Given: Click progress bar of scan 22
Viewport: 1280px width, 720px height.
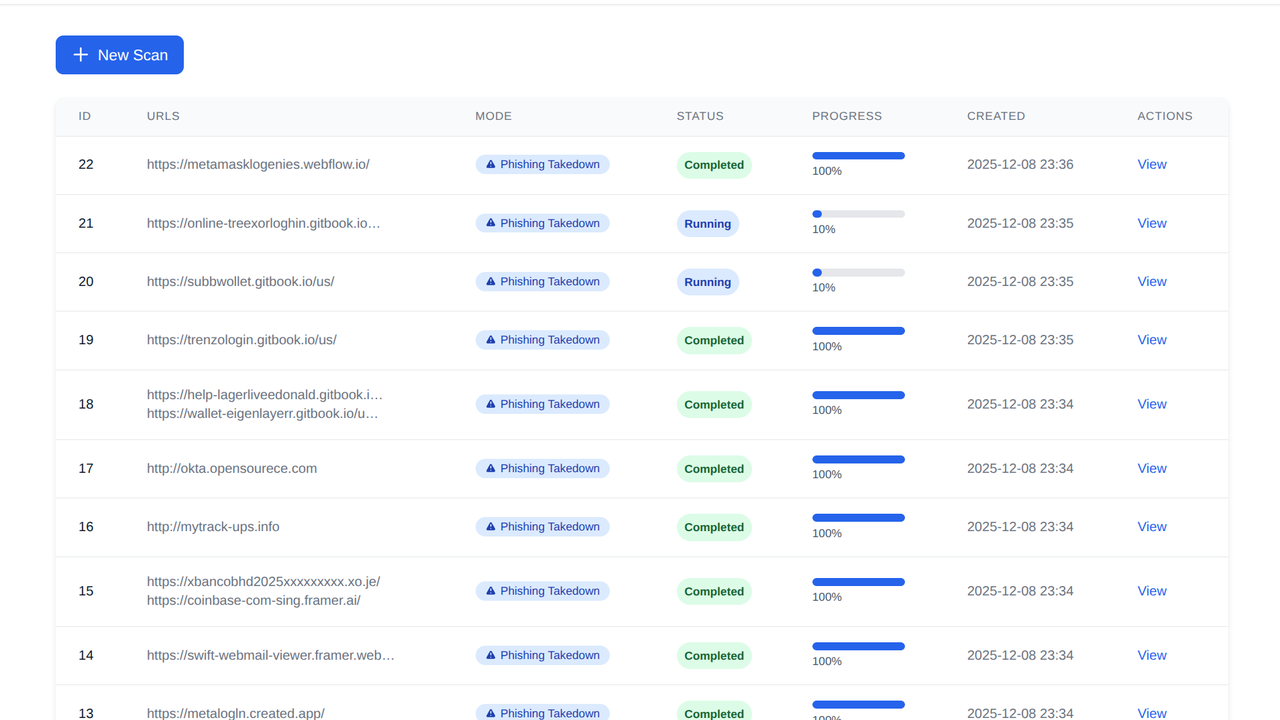Looking at the screenshot, I should tap(858, 156).
